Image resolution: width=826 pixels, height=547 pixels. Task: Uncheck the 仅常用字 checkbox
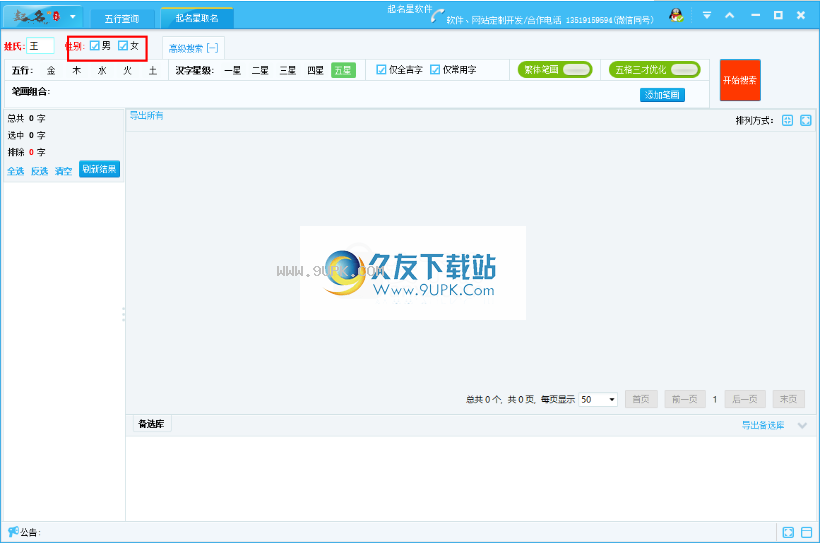click(435, 70)
